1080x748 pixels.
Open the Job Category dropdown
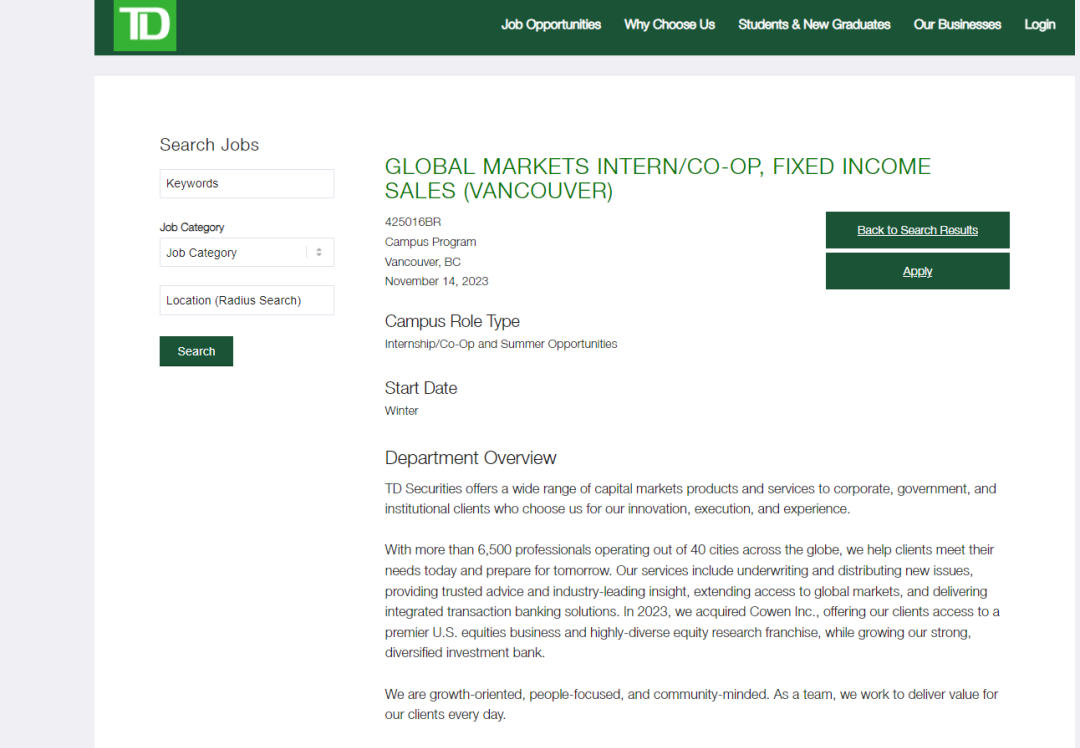(x=247, y=253)
